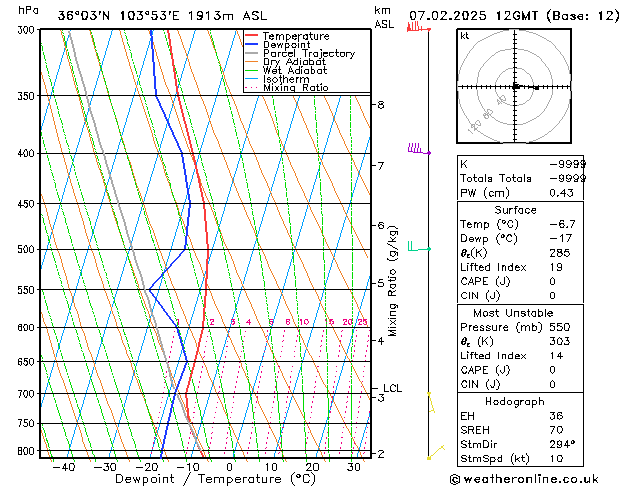Click the red wind barb at 300 hPa
The width and height of the screenshot is (629, 486).
point(418,27)
